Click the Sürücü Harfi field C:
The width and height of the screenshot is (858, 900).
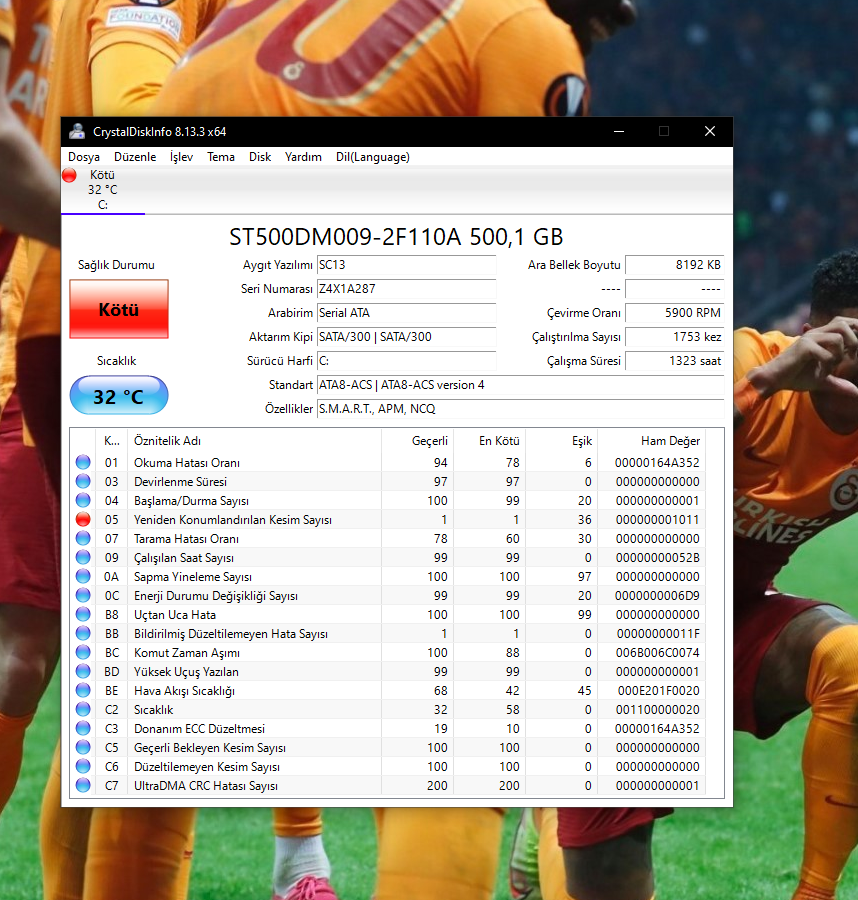coord(406,361)
